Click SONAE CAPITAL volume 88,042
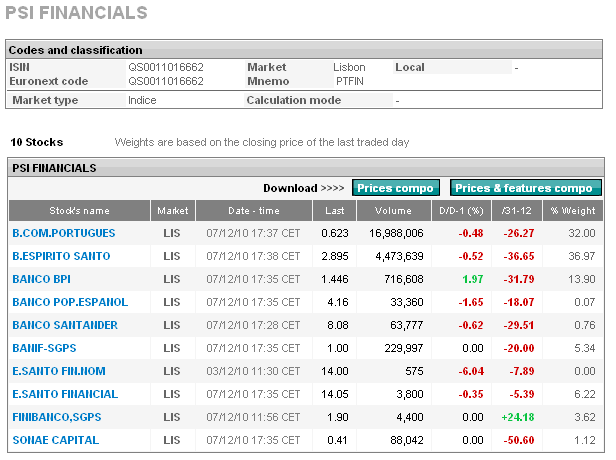Image resolution: width=616 pixels, height=460 pixels. 407,440
